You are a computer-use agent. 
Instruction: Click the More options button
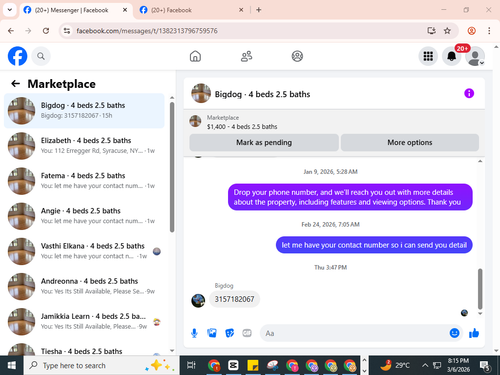click(x=410, y=143)
